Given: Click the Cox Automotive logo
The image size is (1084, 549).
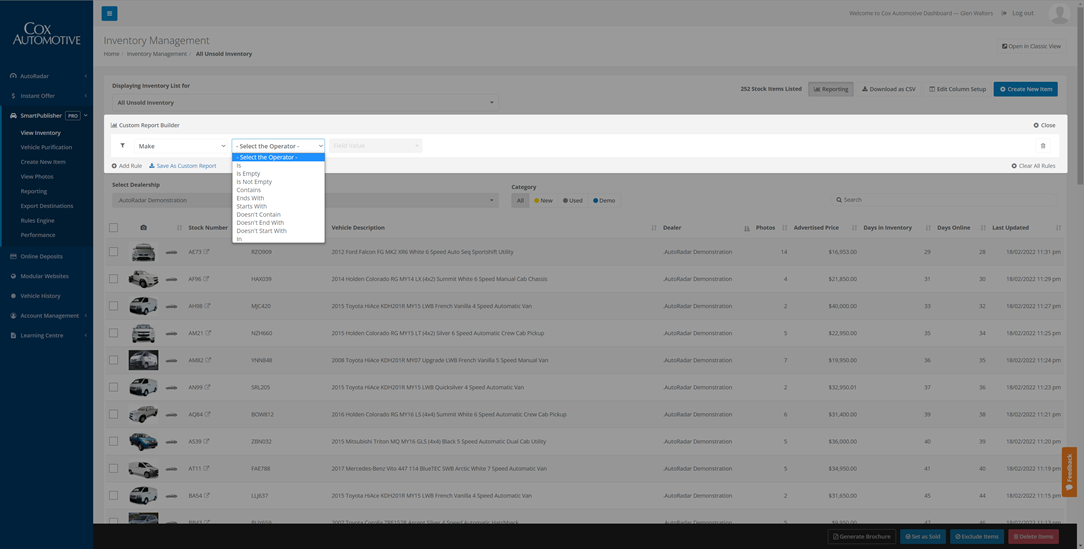Looking at the screenshot, I should click(46, 34).
